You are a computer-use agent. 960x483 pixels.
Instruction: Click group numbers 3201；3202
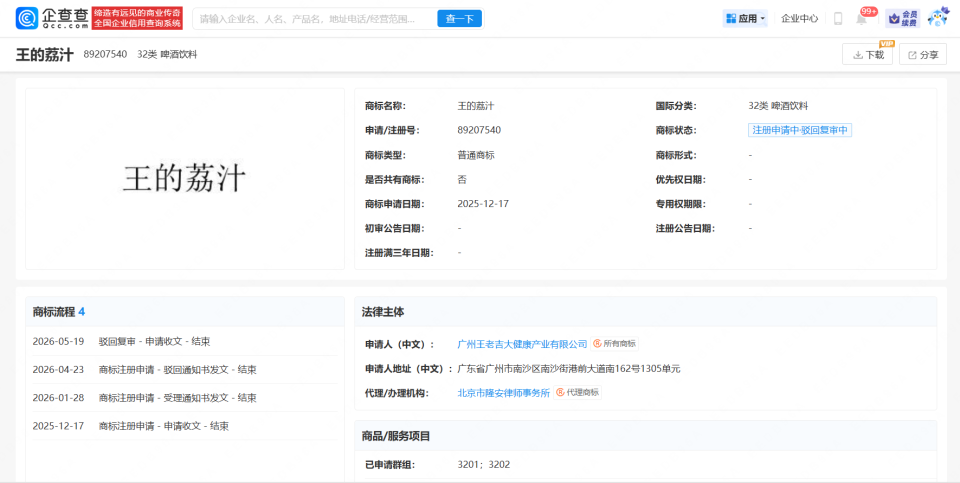(x=484, y=465)
